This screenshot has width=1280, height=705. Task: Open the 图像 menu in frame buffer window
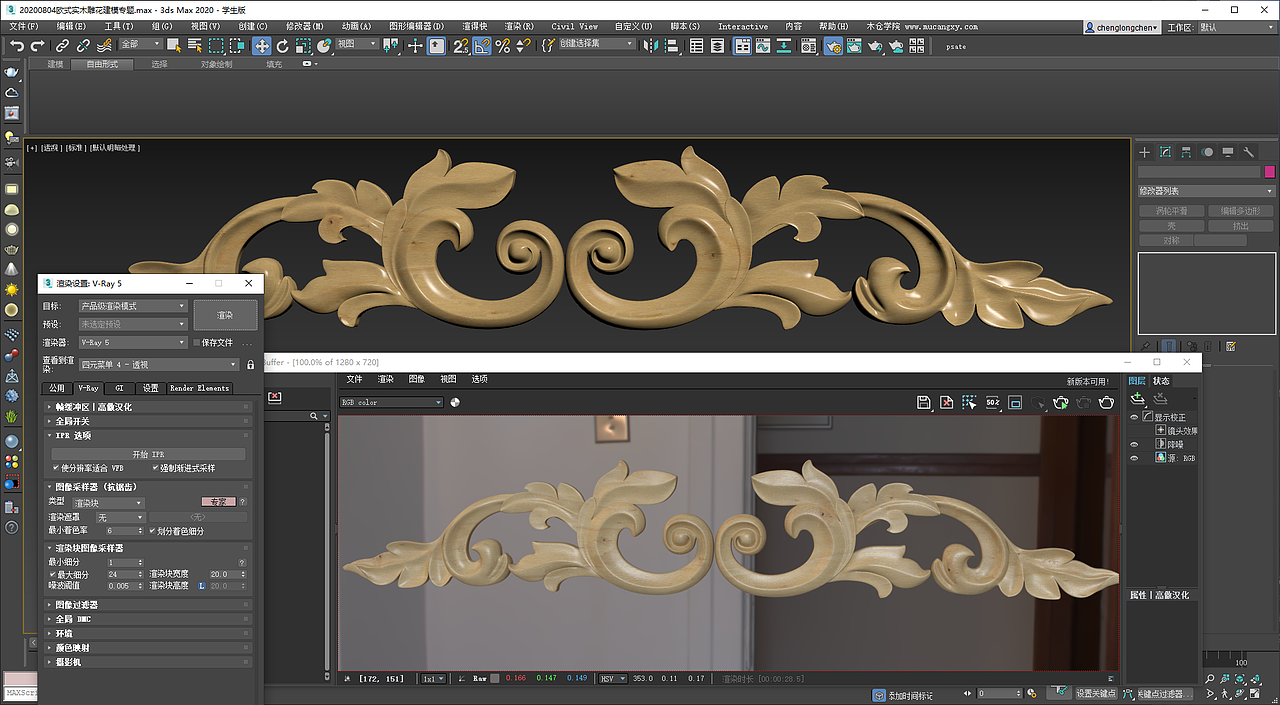pyautogui.click(x=417, y=379)
